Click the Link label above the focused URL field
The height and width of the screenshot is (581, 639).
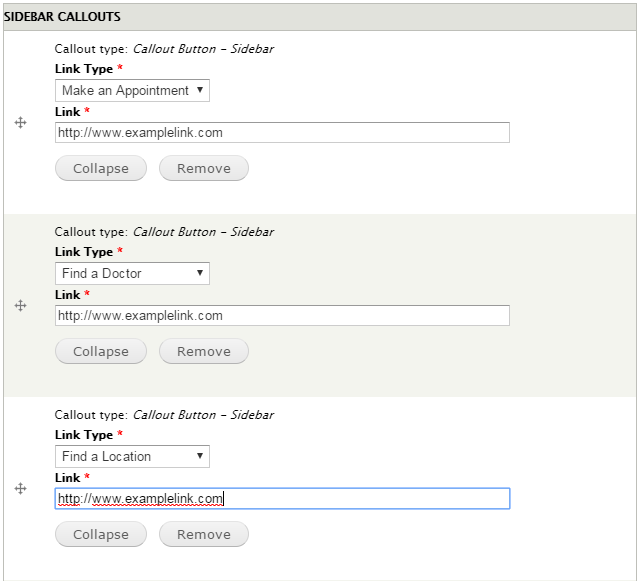[x=68, y=478]
